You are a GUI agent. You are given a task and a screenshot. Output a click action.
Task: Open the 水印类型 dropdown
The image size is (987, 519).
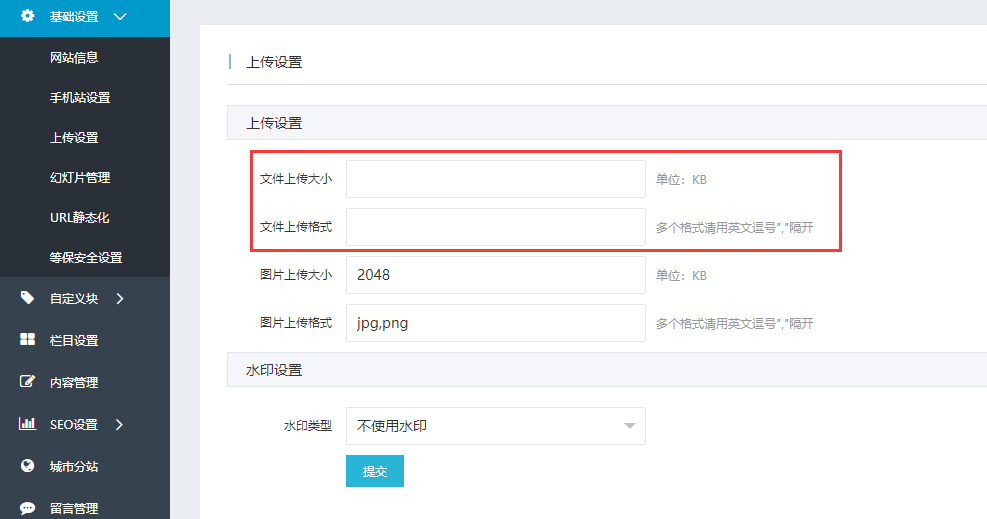click(x=495, y=426)
